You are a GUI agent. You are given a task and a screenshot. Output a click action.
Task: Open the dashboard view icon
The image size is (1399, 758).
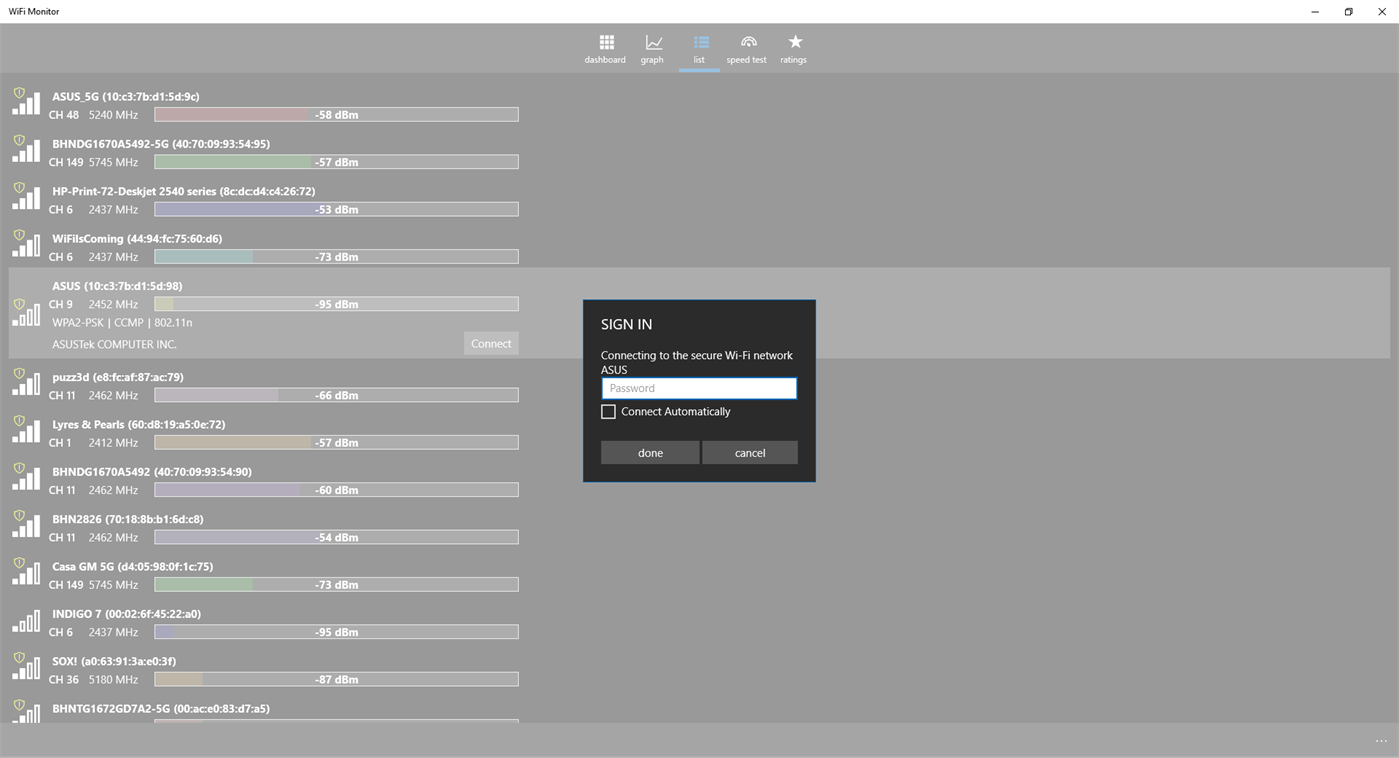click(605, 48)
